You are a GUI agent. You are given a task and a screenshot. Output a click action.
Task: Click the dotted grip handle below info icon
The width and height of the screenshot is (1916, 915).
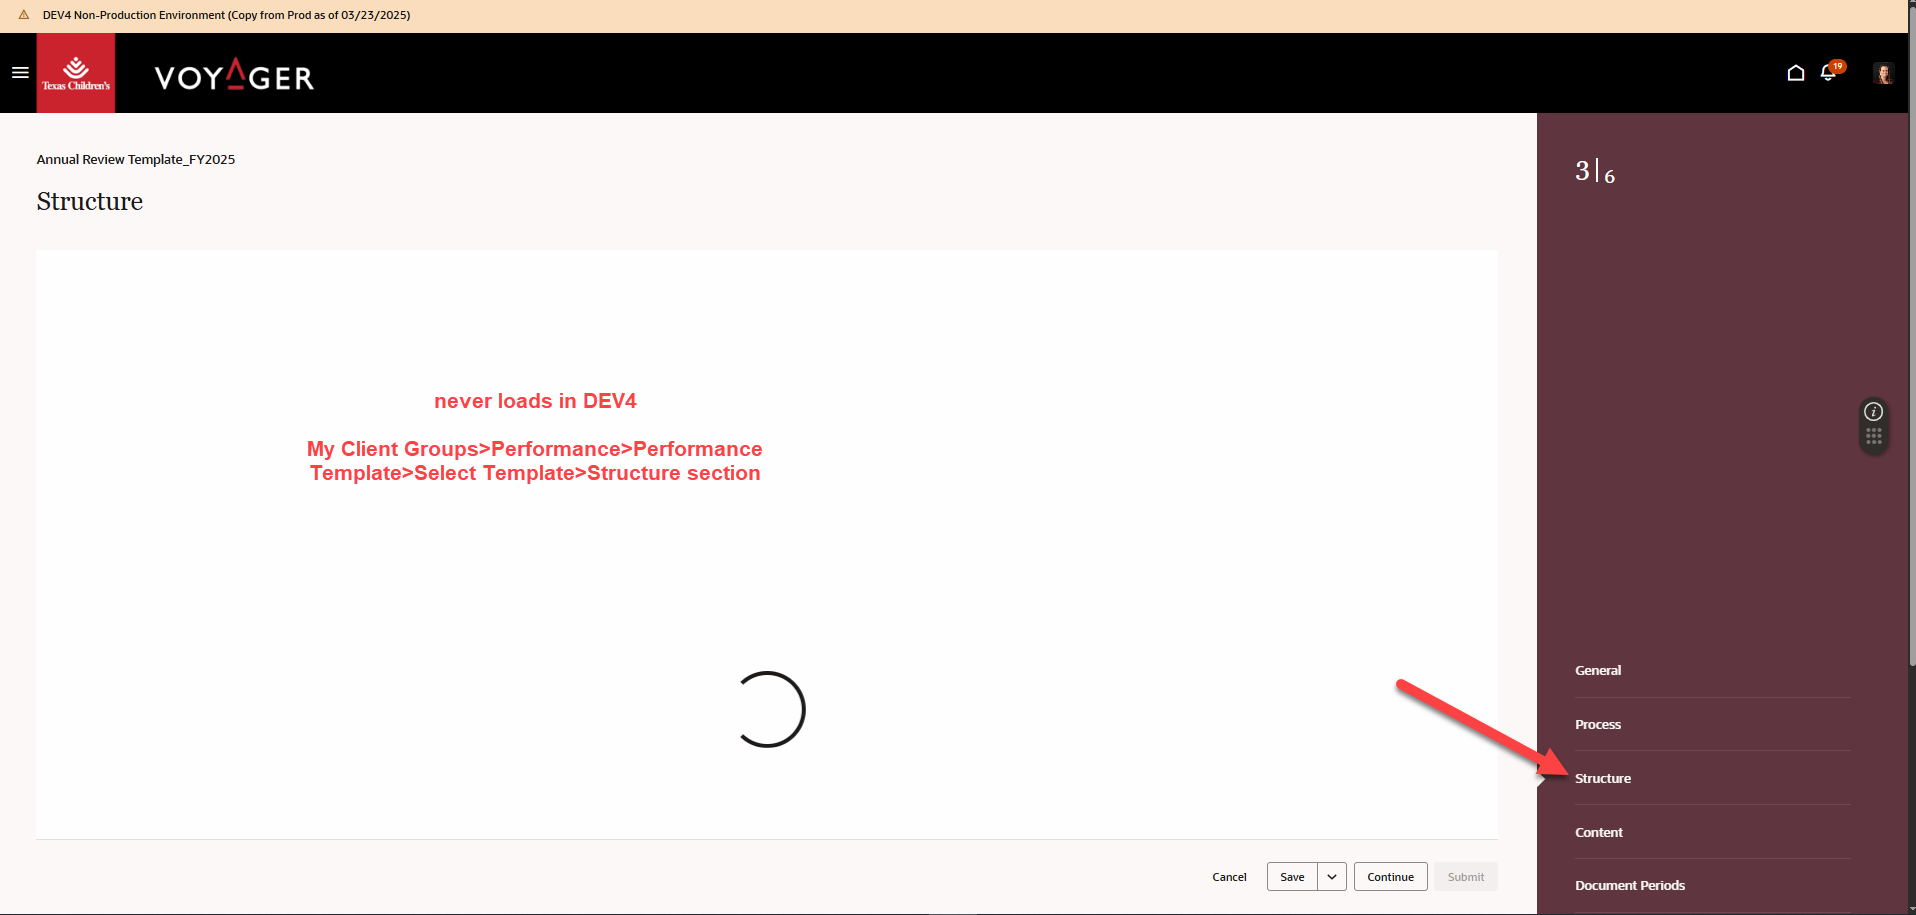tap(1874, 436)
